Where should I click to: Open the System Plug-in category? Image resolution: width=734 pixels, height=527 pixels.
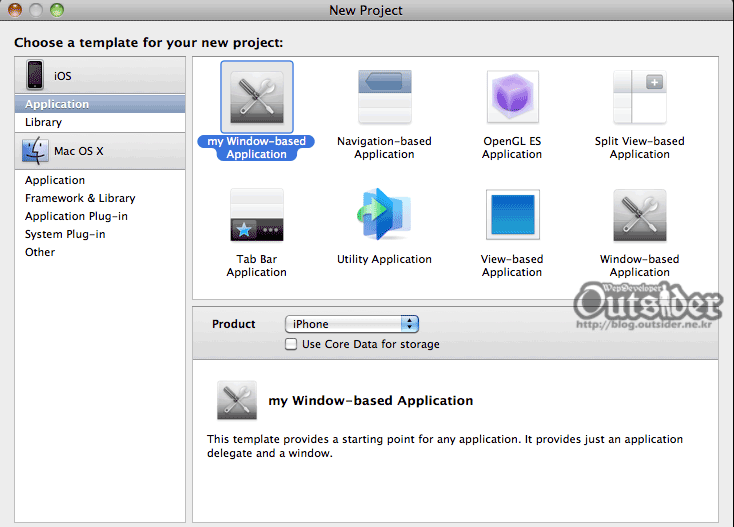(100, 234)
